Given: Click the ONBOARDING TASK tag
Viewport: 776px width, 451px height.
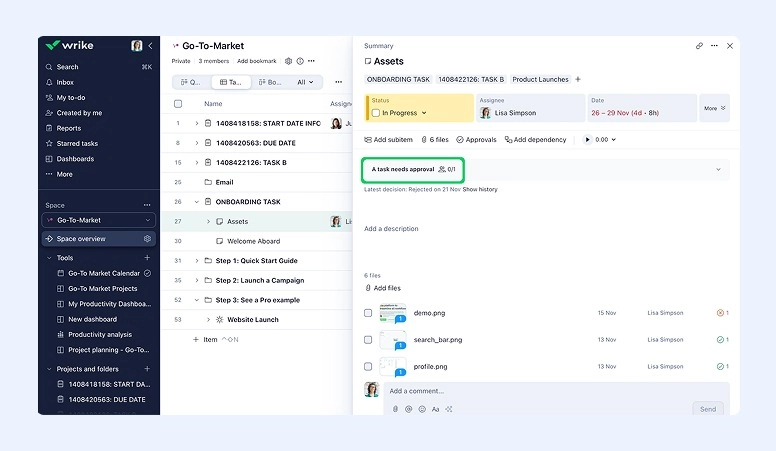Looking at the screenshot, I should pyautogui.click(x=398, y=79).
